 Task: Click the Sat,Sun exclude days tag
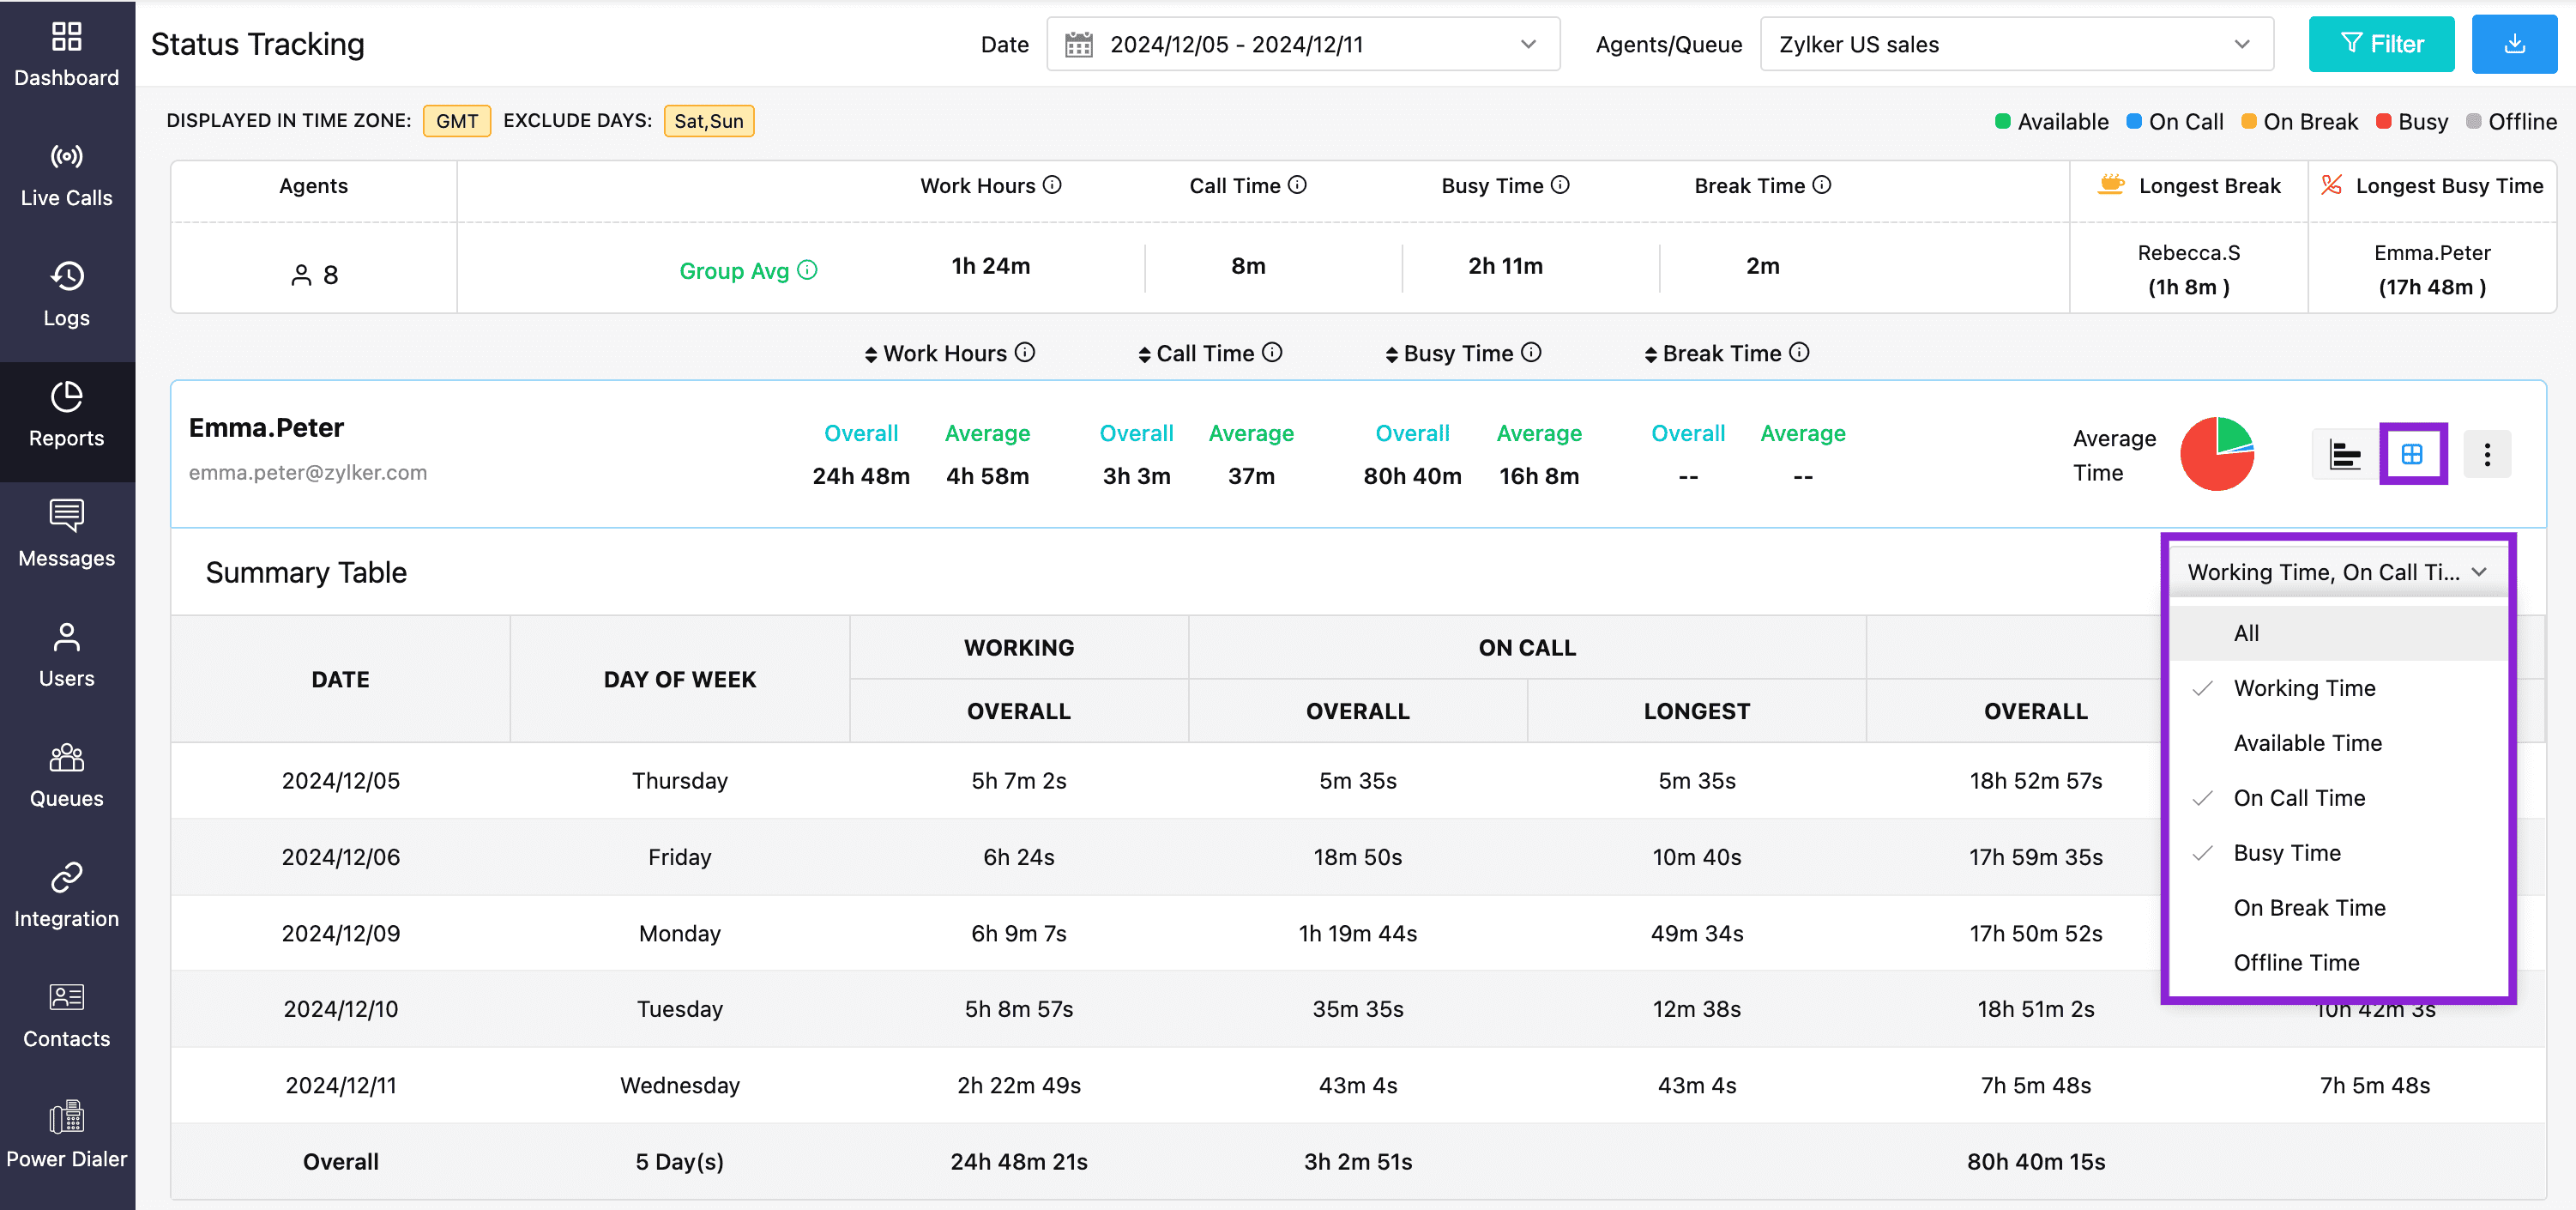pyautogui.click(x=708, y=121)
